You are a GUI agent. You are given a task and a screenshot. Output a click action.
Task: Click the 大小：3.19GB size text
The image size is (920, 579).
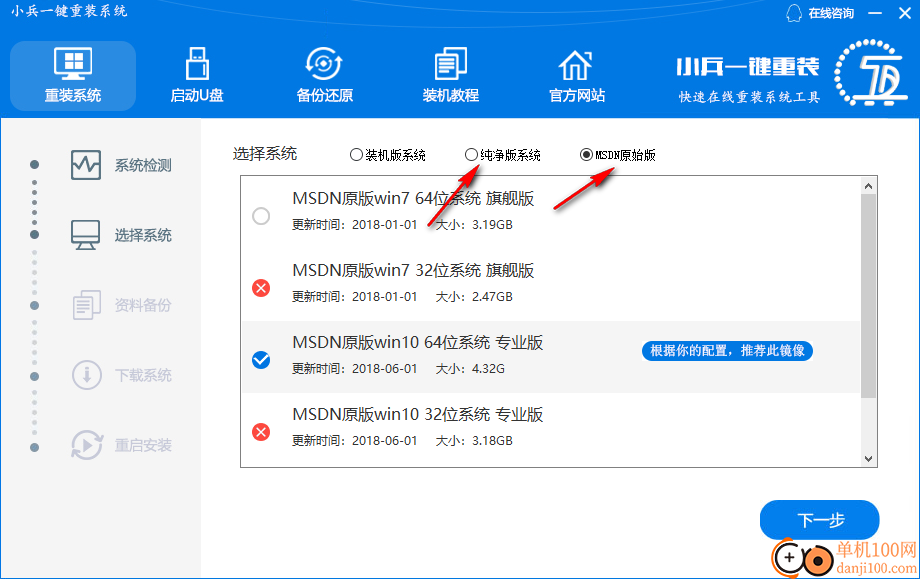[473, 225]
